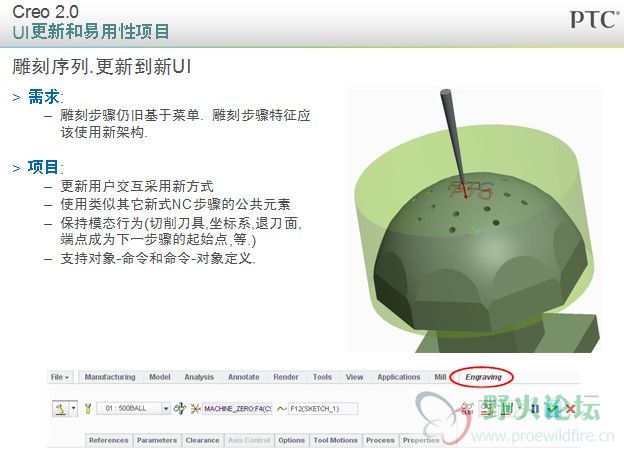Click the coordinate system icon before MACHINE_ZERO

pos(195,409)
